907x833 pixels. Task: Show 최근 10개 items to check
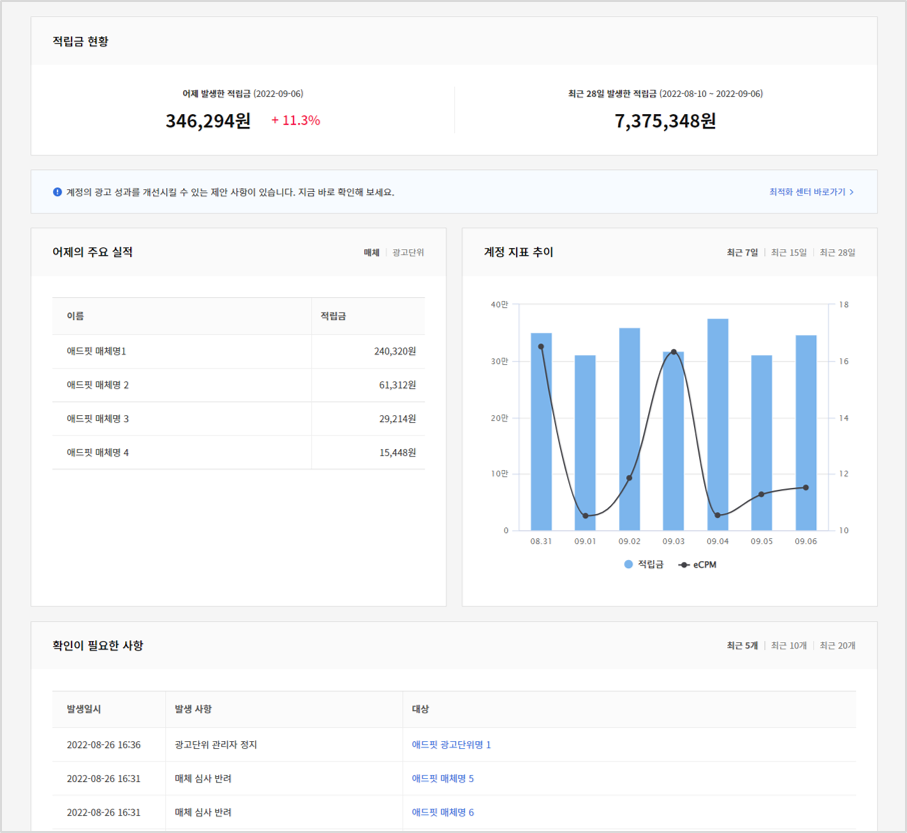tap(788, 646)
